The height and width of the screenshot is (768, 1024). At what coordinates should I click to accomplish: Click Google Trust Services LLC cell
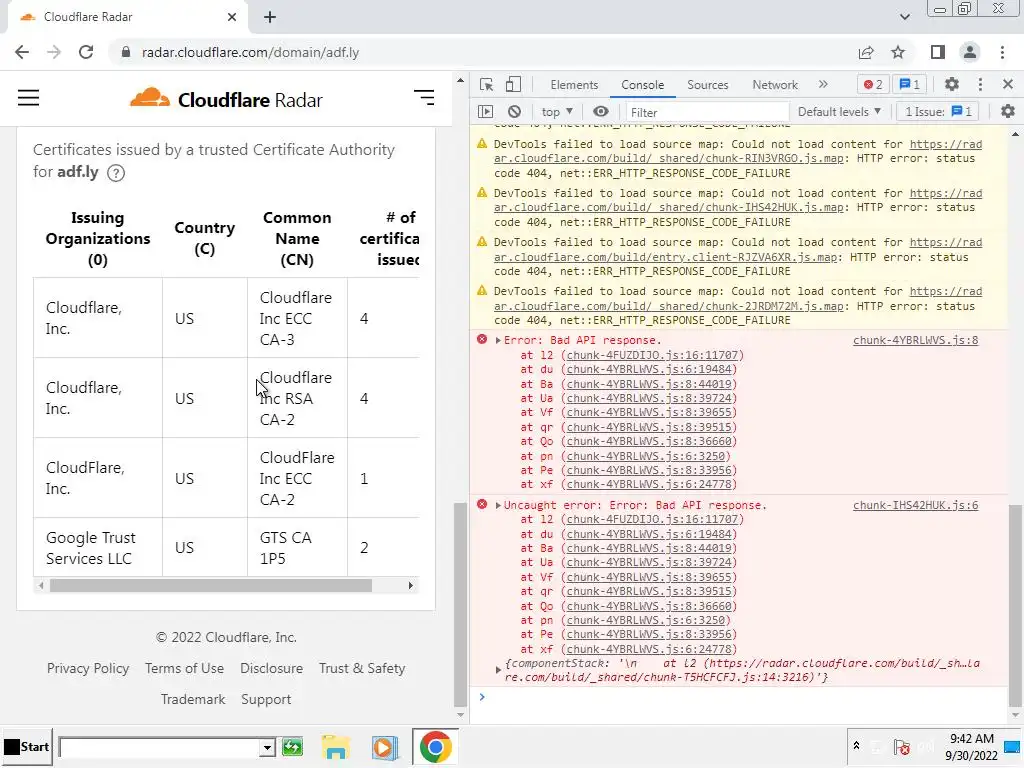[98, 547]
